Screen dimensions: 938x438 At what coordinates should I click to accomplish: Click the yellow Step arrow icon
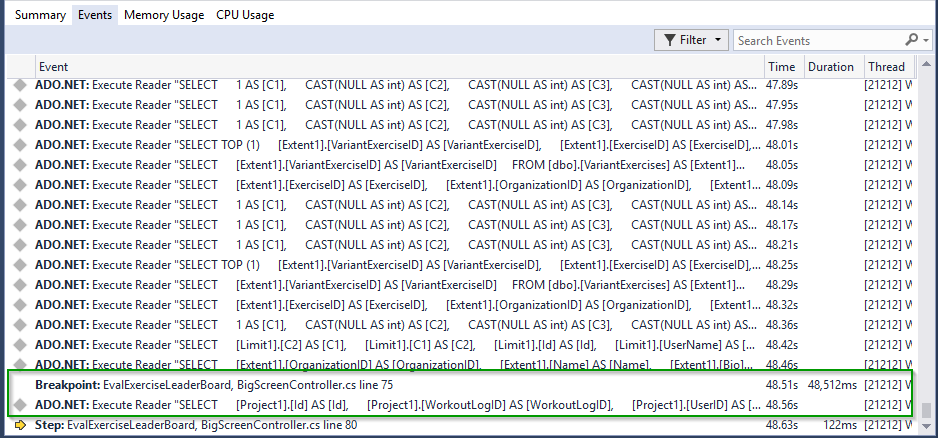point(20,425)
